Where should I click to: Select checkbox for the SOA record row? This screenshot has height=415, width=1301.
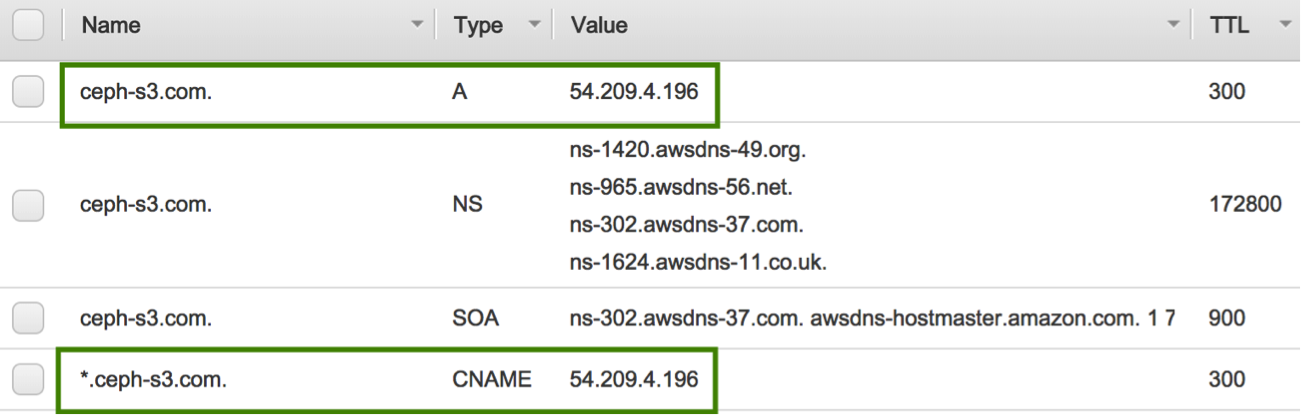(x=28, y=318)
